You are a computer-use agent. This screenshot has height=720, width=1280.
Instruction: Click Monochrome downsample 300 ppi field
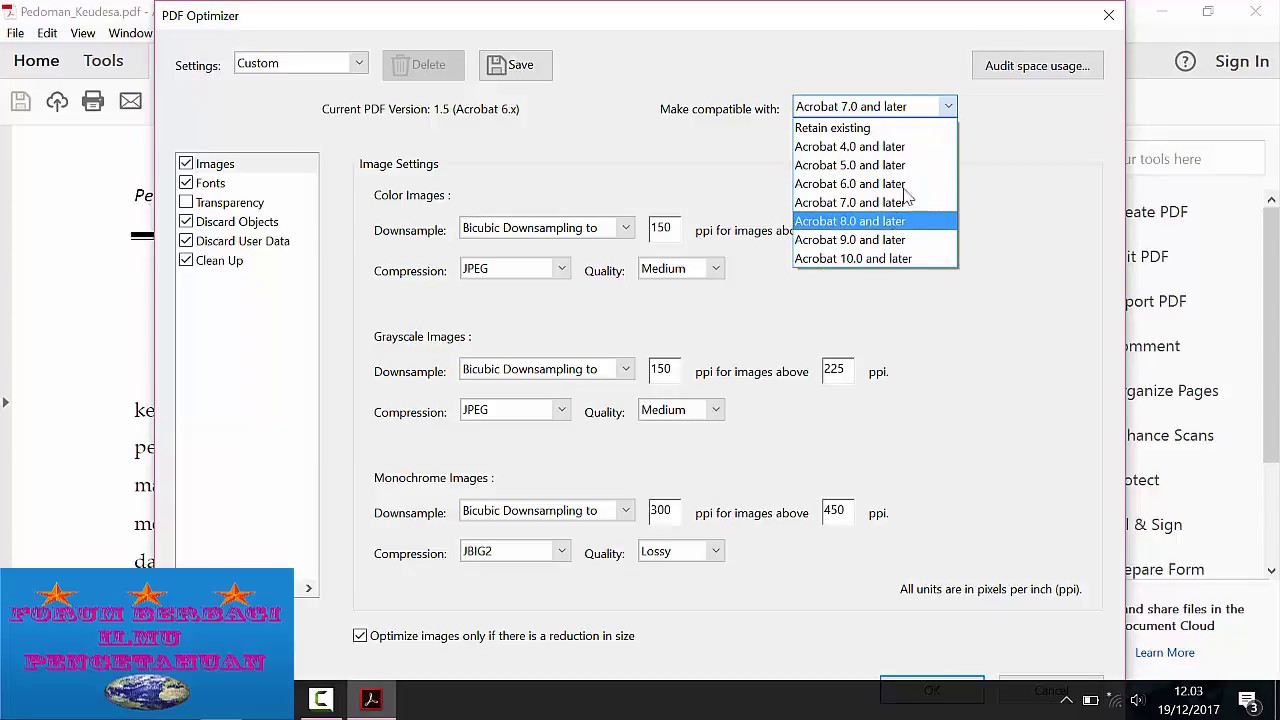point(665,511)
